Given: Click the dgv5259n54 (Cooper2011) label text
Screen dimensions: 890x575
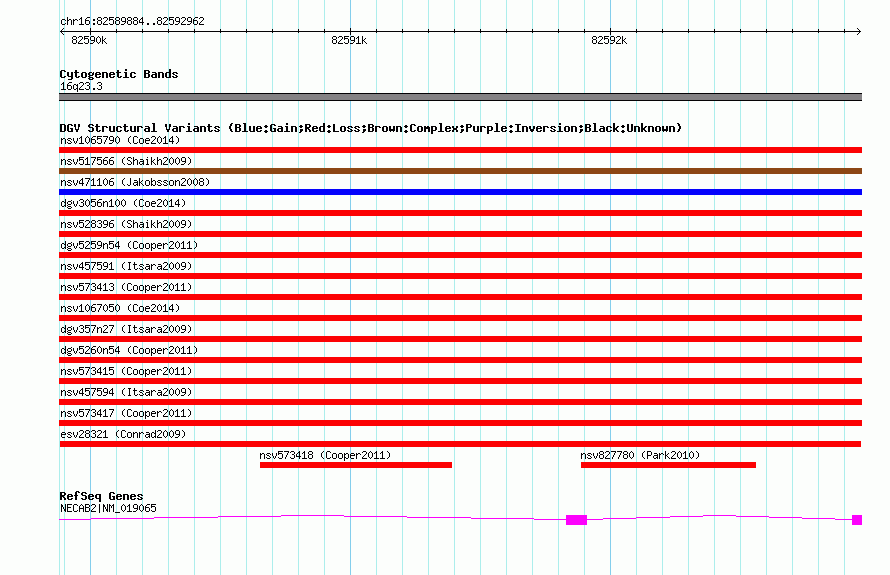Looking at the screenshot, I should pyautogui.click(x=129, y=245).
